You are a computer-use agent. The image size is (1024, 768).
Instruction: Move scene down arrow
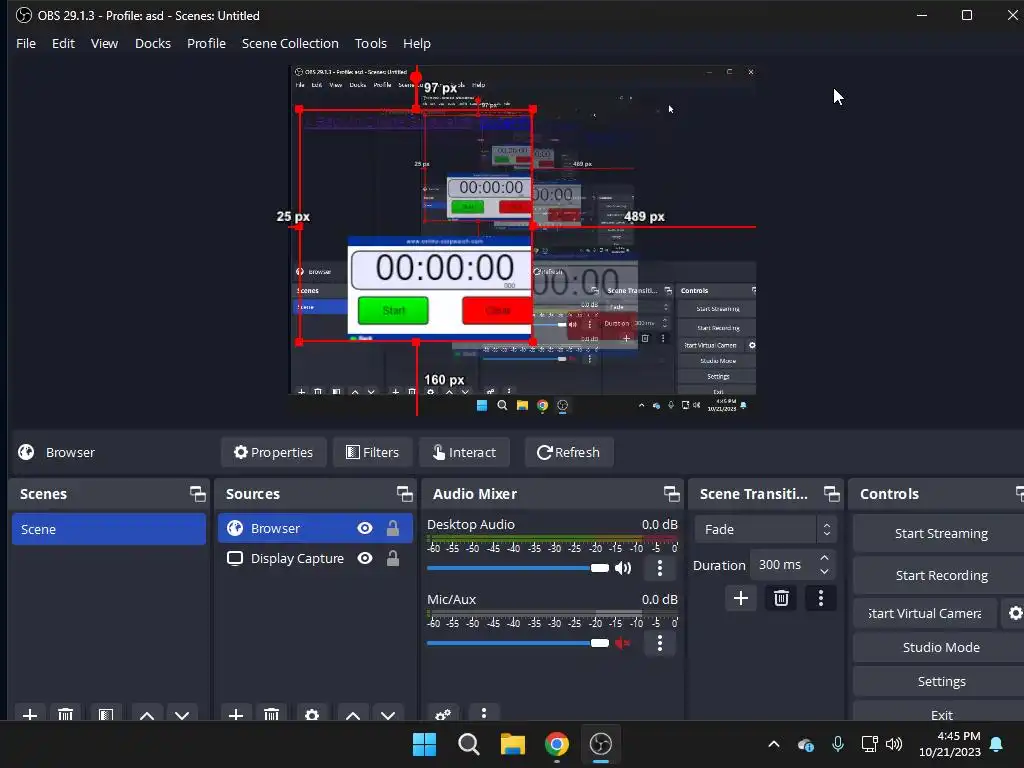182,714
